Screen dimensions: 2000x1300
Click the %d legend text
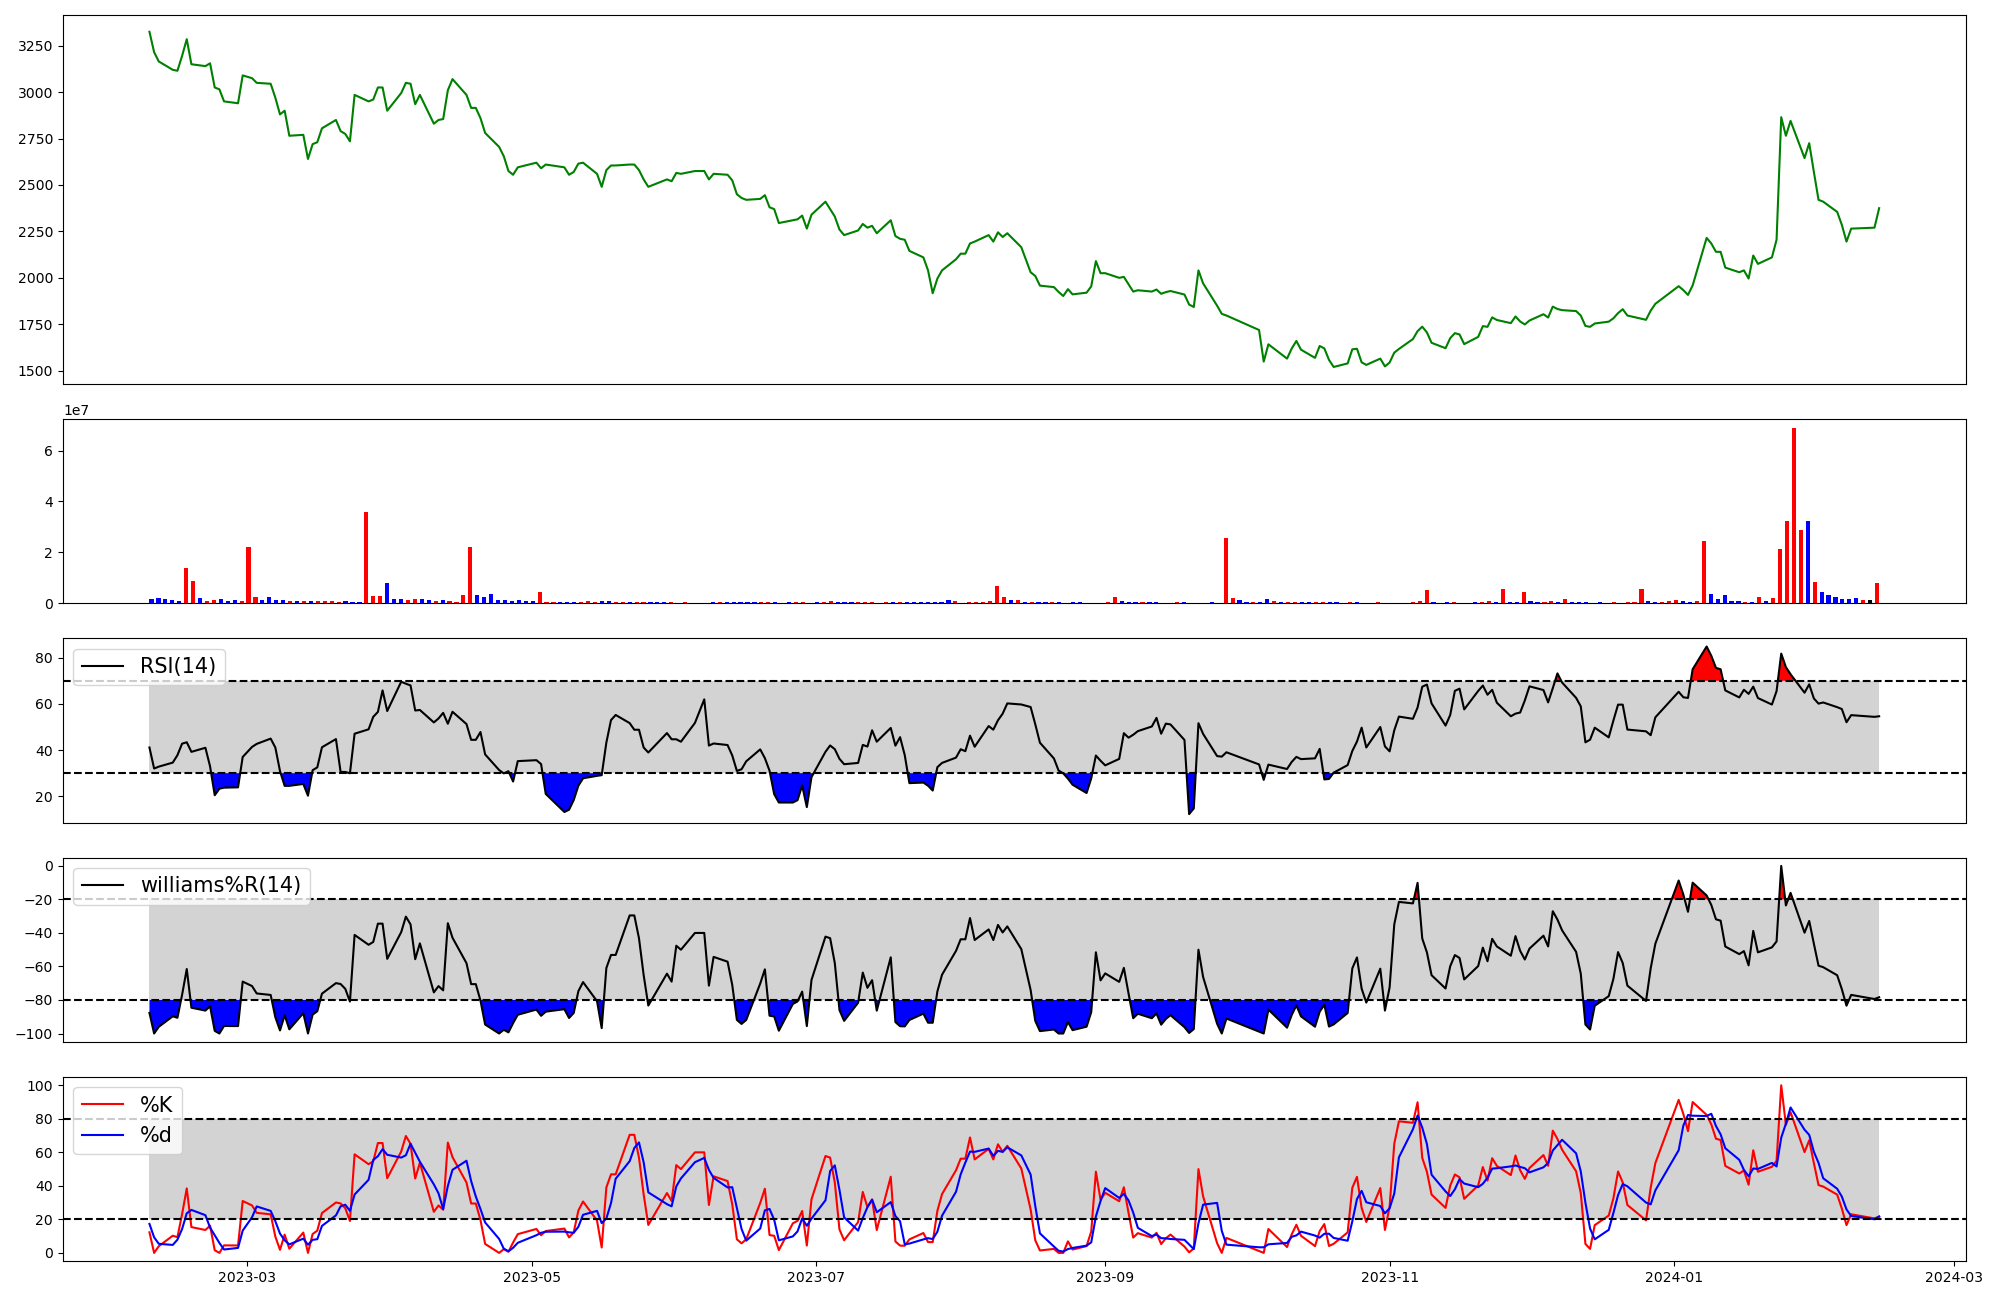(x=156, y=1135)
